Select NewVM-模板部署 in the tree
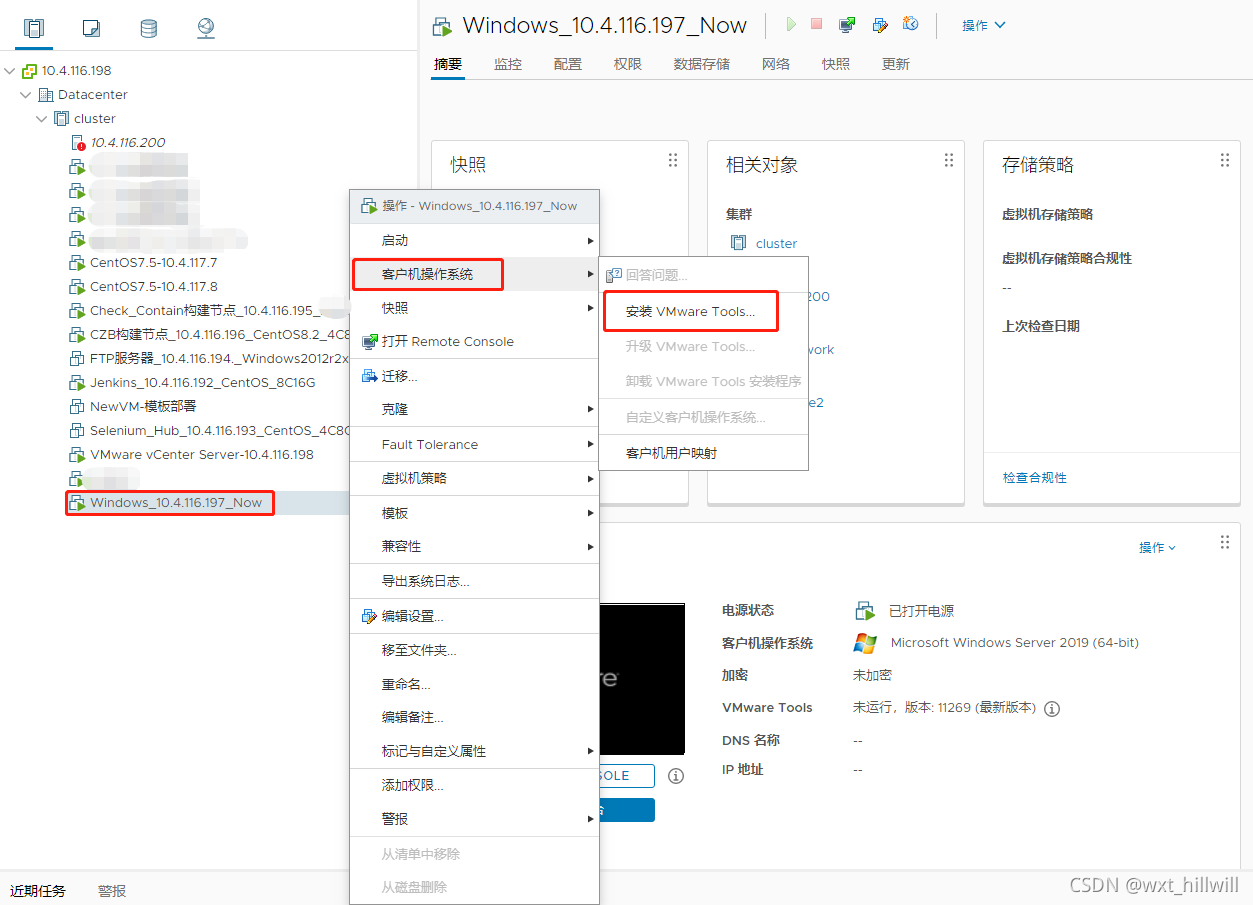The image size is (1253, 905). [143, 407]
